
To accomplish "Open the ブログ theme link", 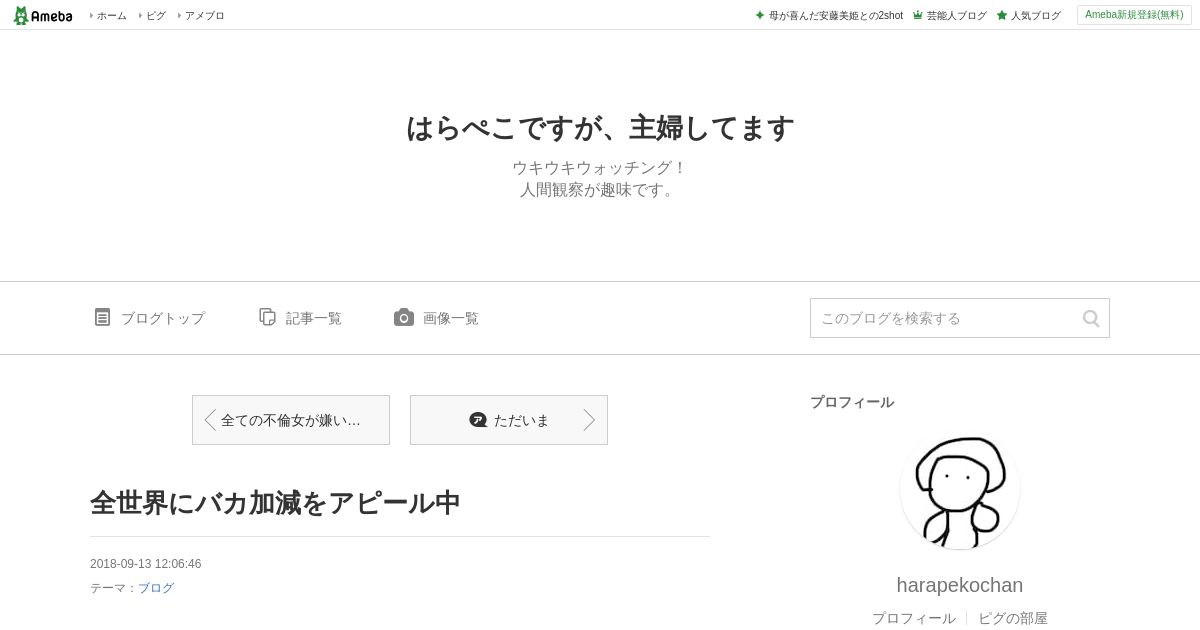I will click(156, 588).
